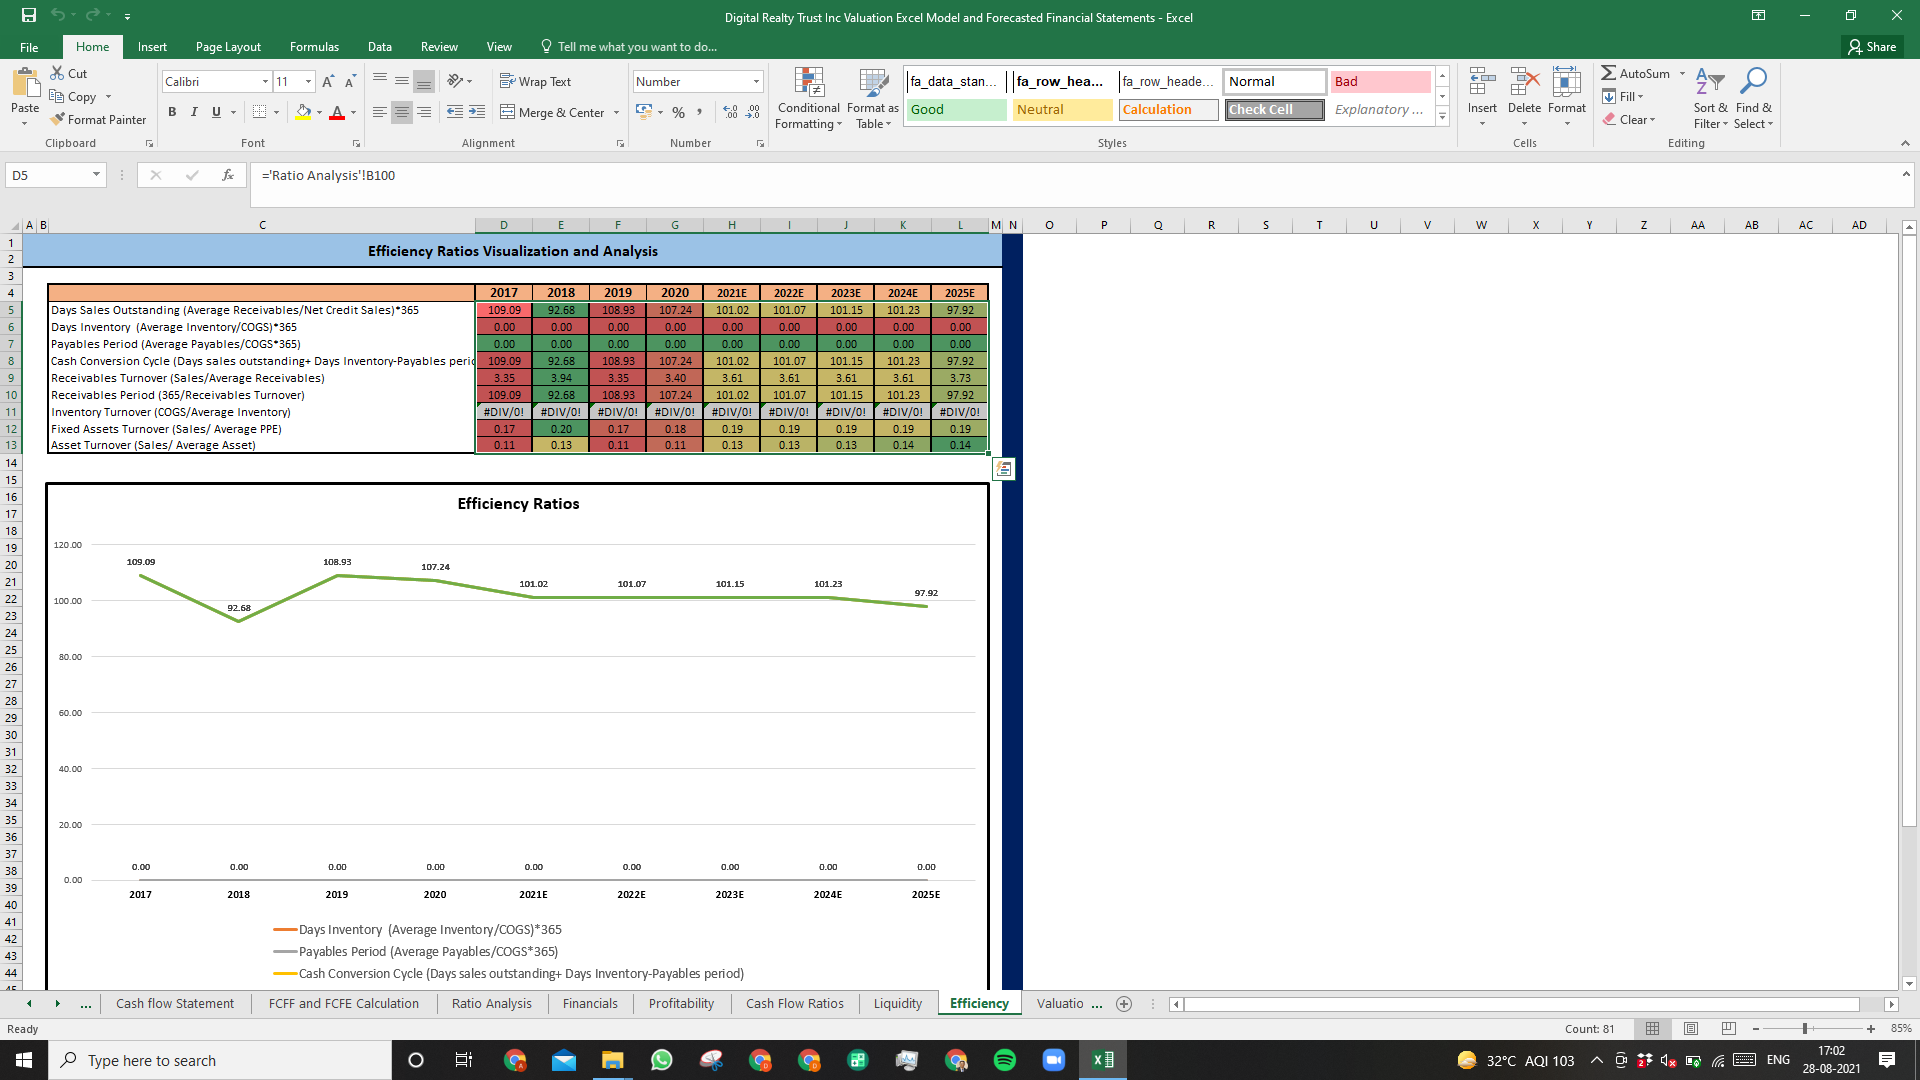Switch to Page Layout view icon
This screenshot has width=1920, height=1080.
coord(1691,1028)
